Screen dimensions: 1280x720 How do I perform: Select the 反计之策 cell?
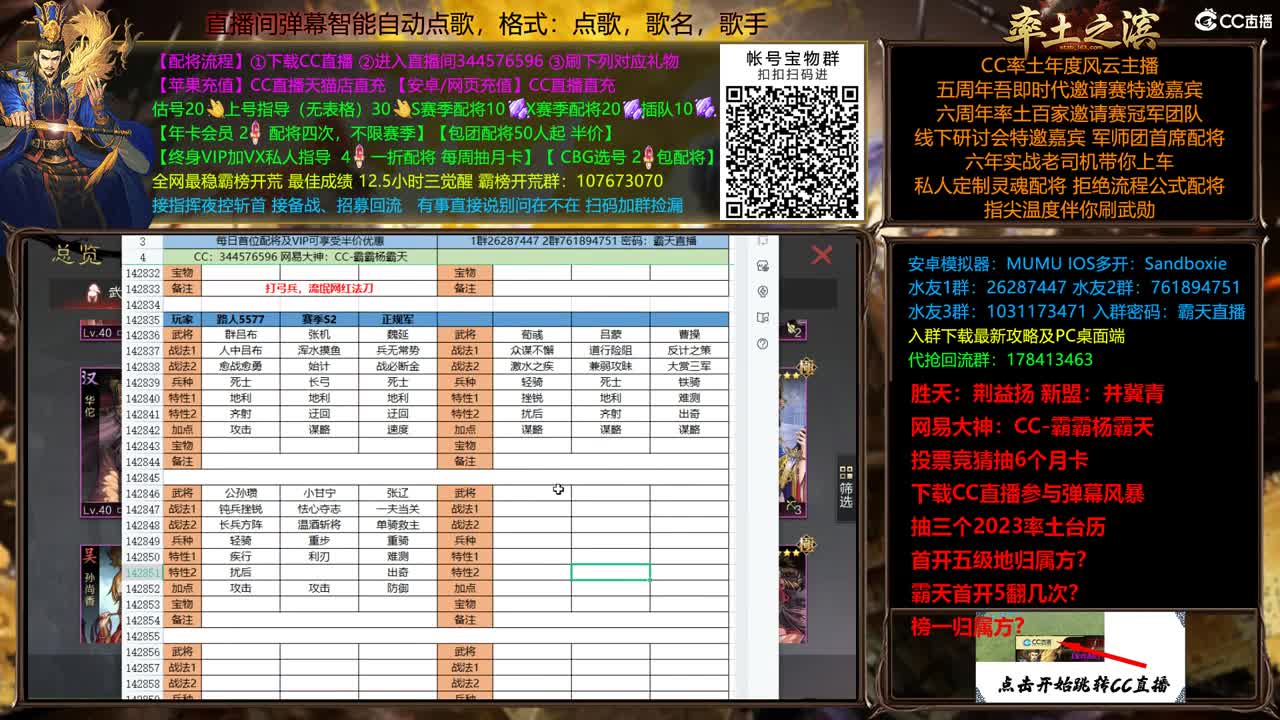point(689,351)
